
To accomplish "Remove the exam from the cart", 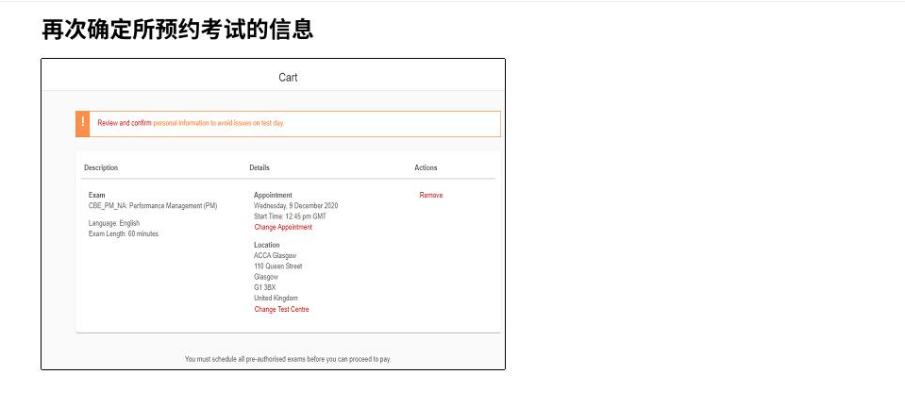I will [x=431, y=196].
